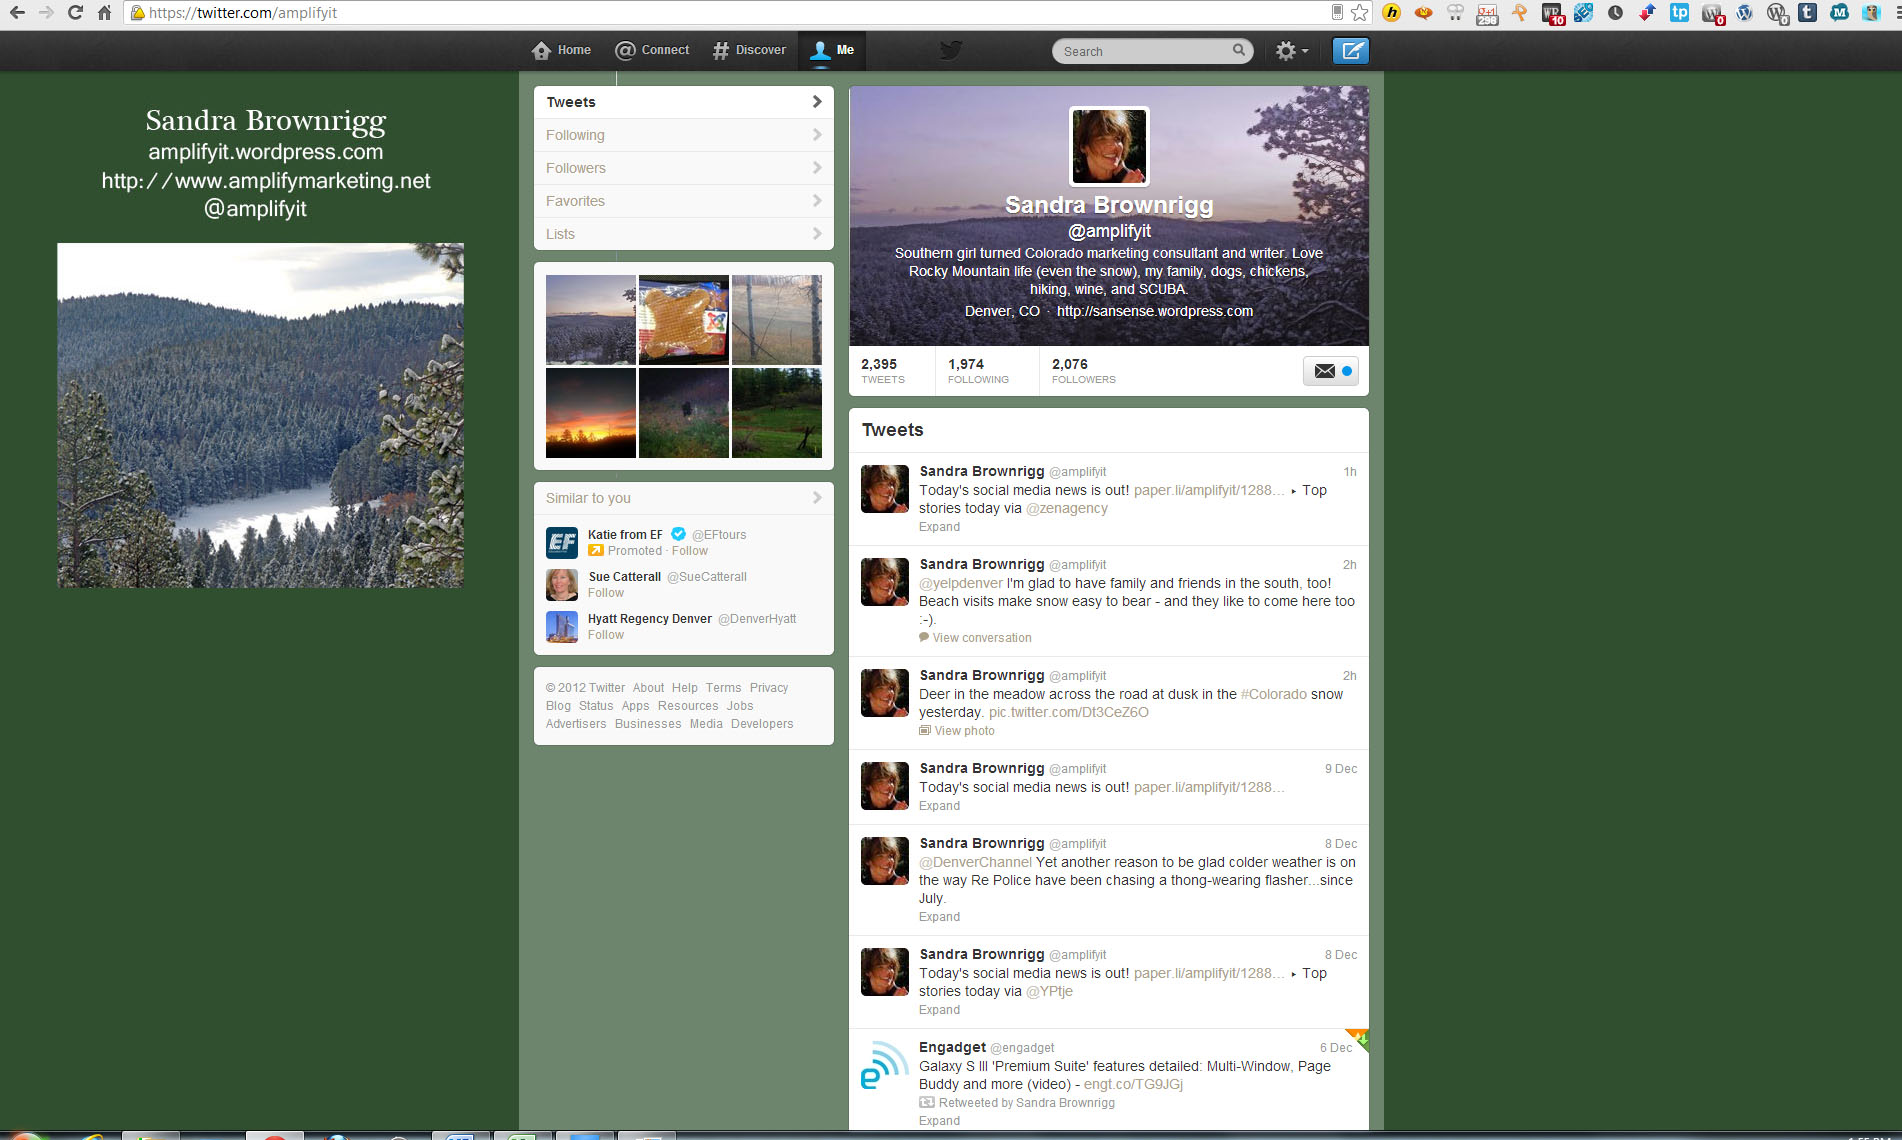Click the blue tp extension icon
The image size is (1902, 1140).
[1679, 13]
